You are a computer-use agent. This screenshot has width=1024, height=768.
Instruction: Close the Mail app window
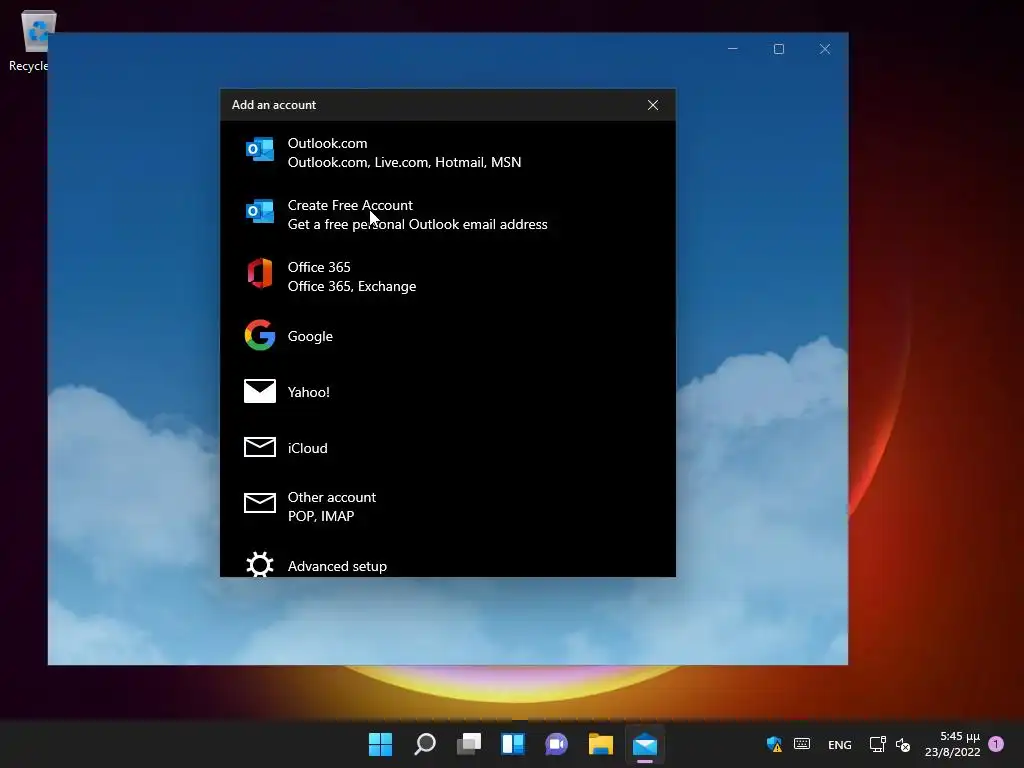click(825, 49)
